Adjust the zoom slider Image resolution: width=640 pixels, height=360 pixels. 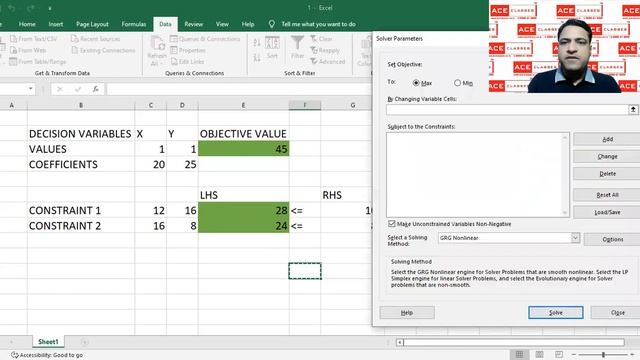pyautogui.click(x=603, y=354)
